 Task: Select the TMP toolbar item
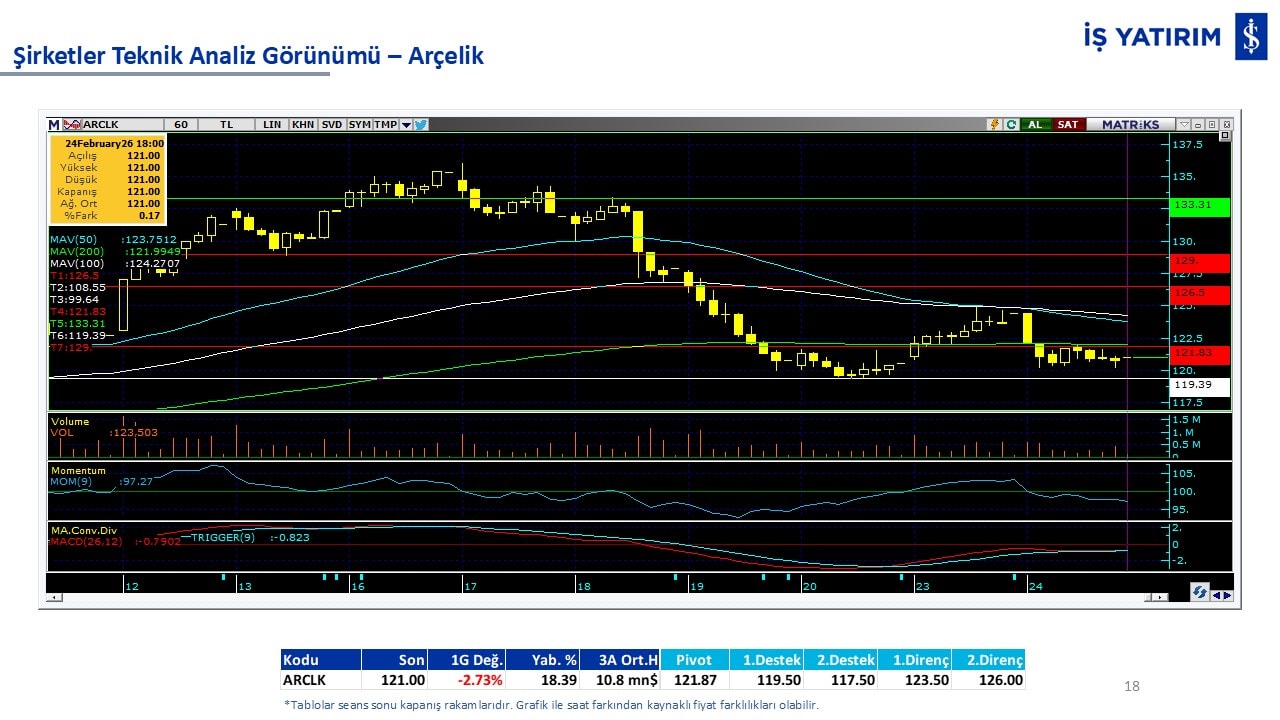coord(385,125)
